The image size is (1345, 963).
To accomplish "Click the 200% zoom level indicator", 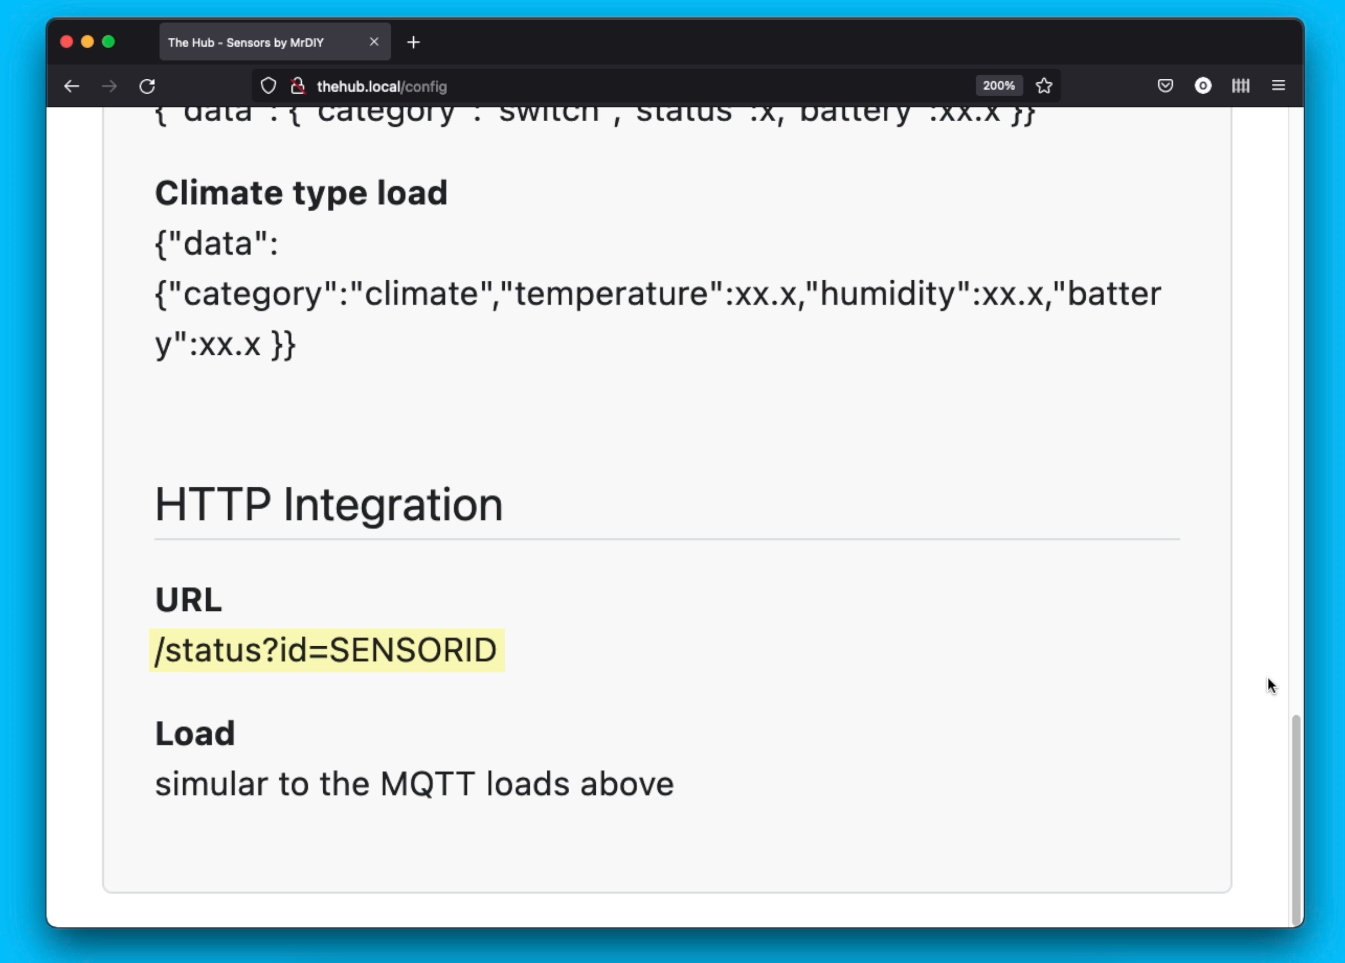I will pos(998,86).
